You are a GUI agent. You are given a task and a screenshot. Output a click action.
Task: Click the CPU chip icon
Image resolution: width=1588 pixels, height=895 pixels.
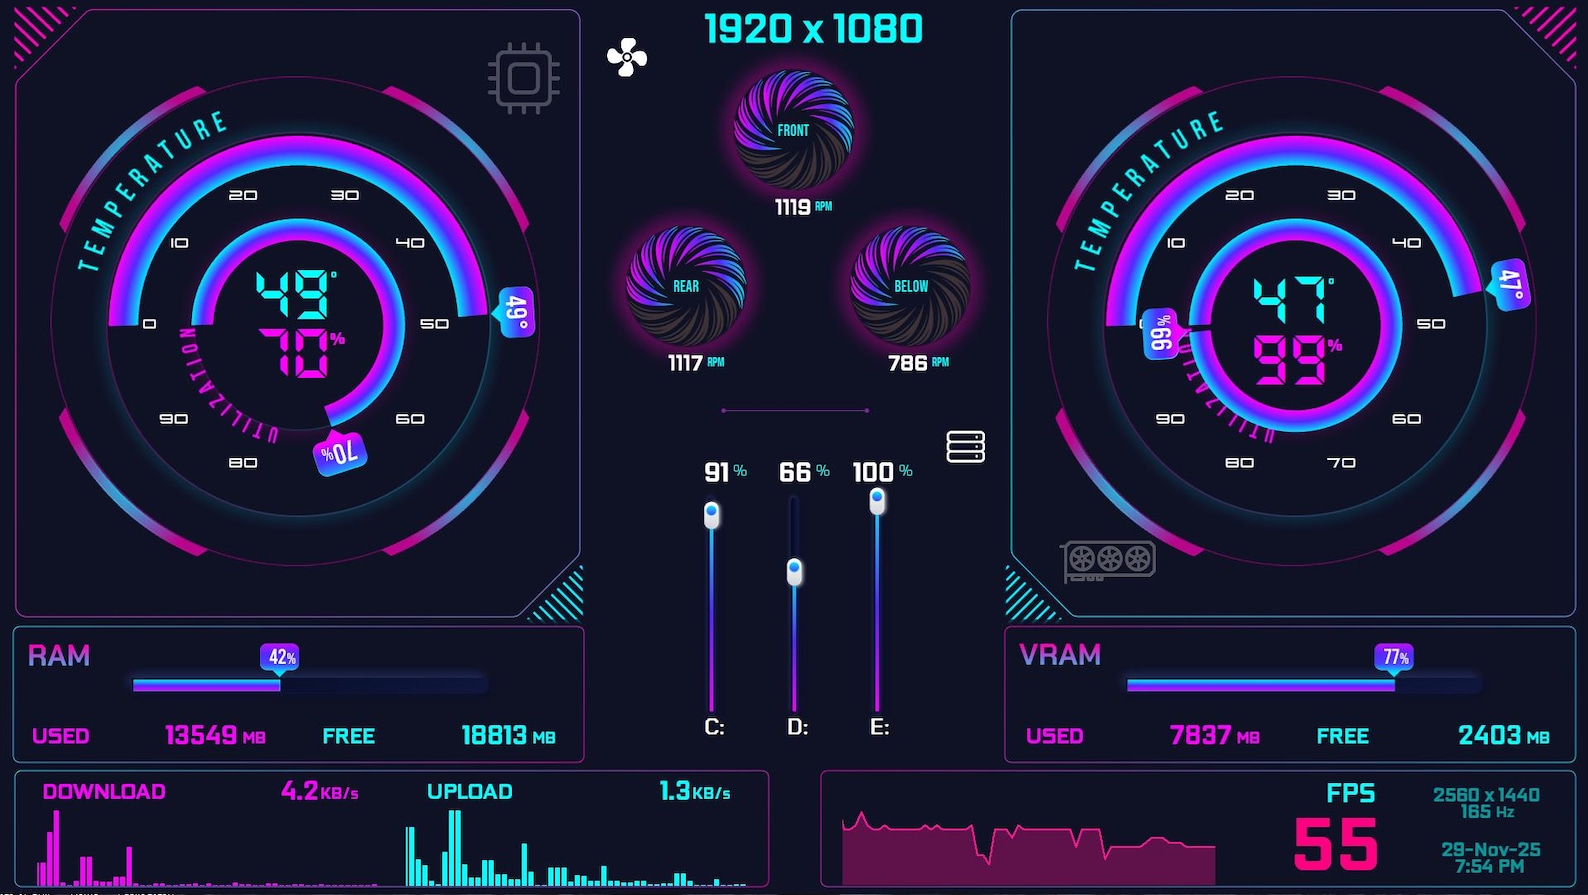coord(524,78)
